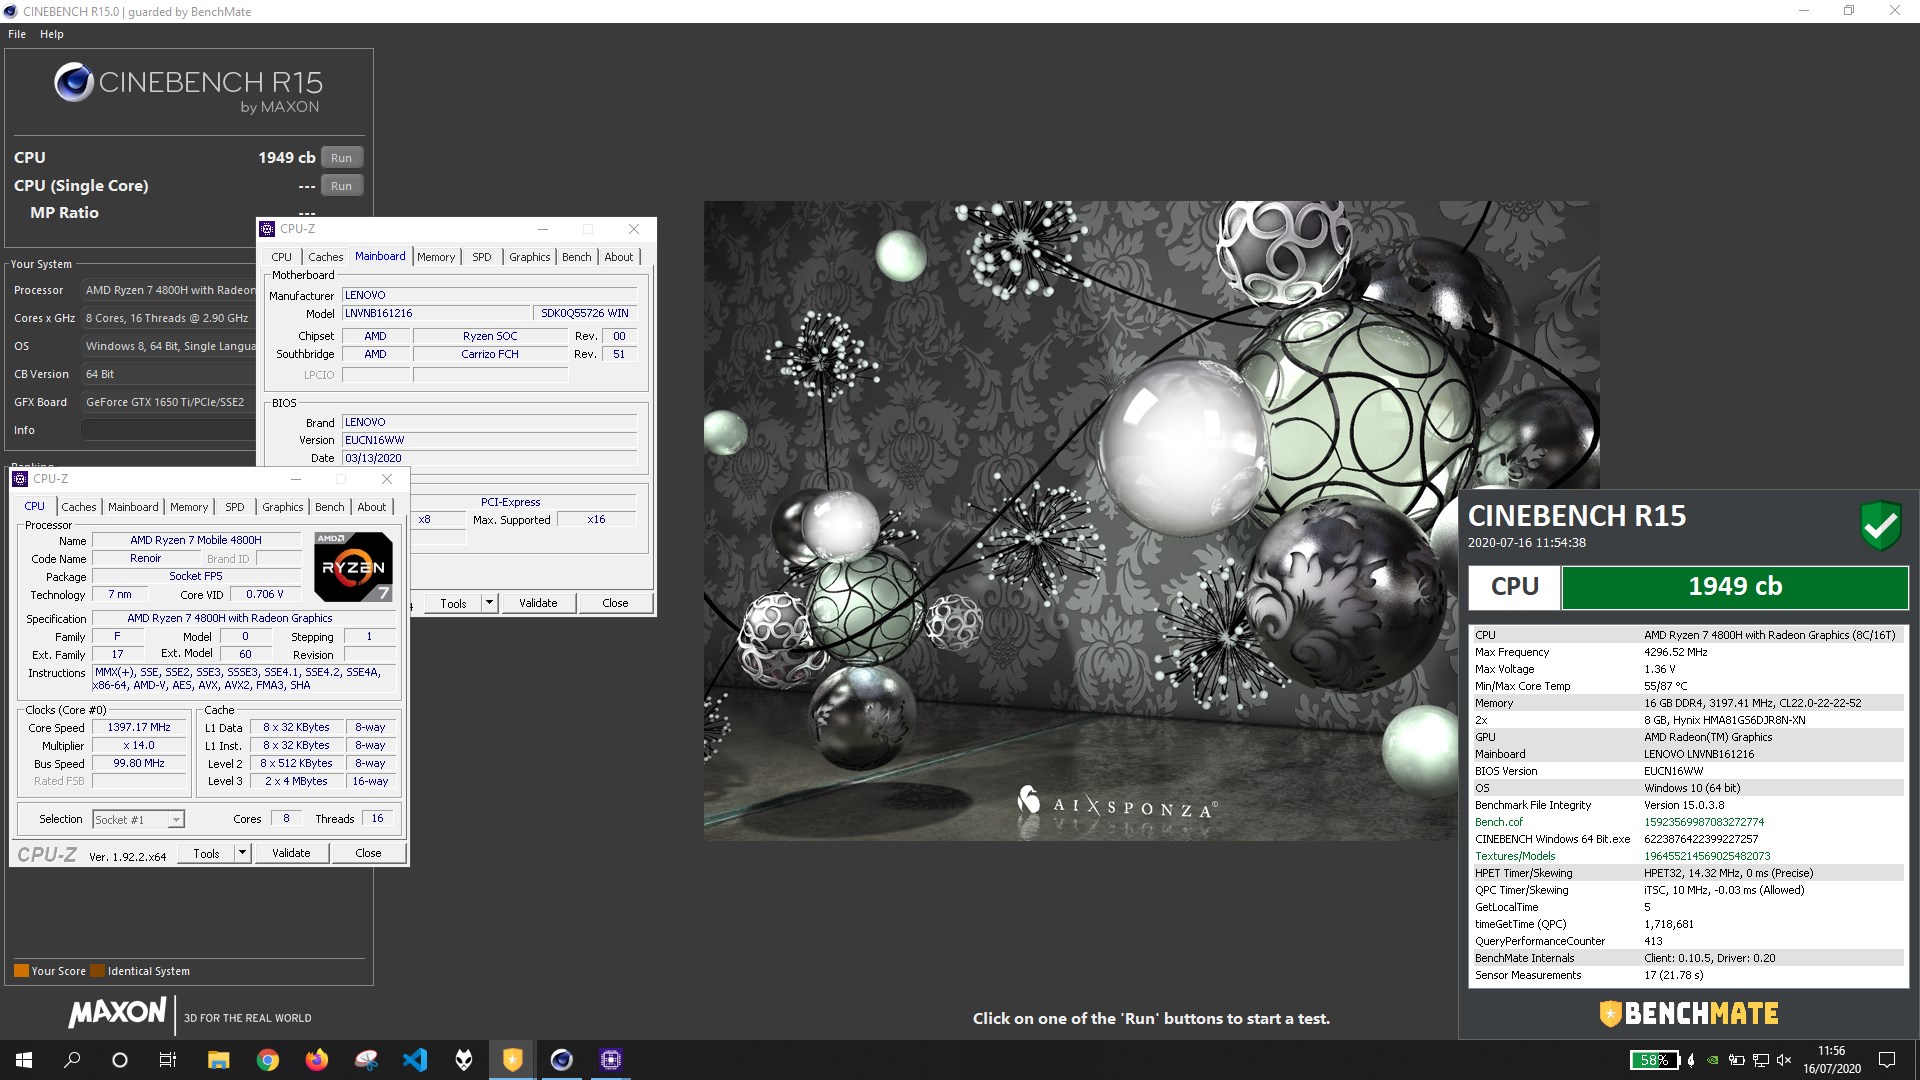This screenshot has height=1080, width=1920.
Task: Run the CPU Single Core benchmark
Action: (342, 186)
